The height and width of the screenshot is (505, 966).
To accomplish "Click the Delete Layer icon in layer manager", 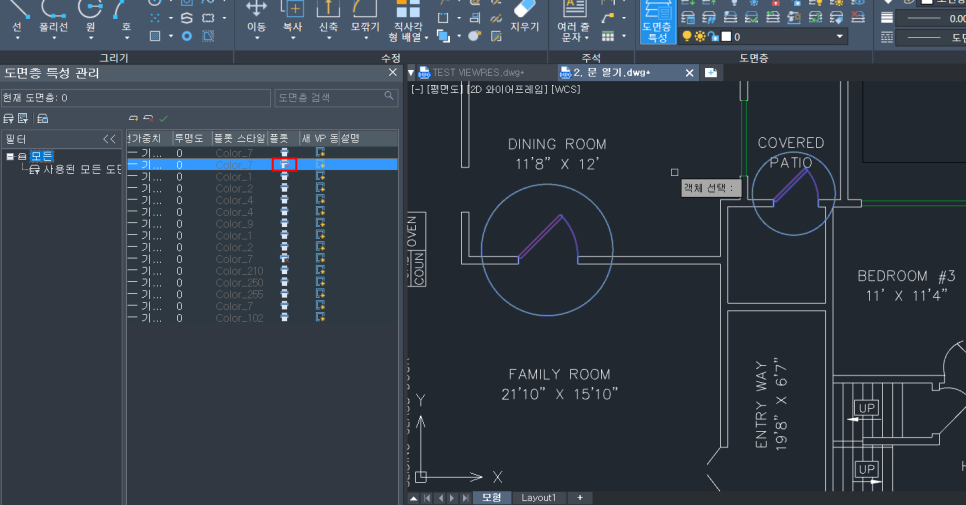I will click(x=148, y=118).
